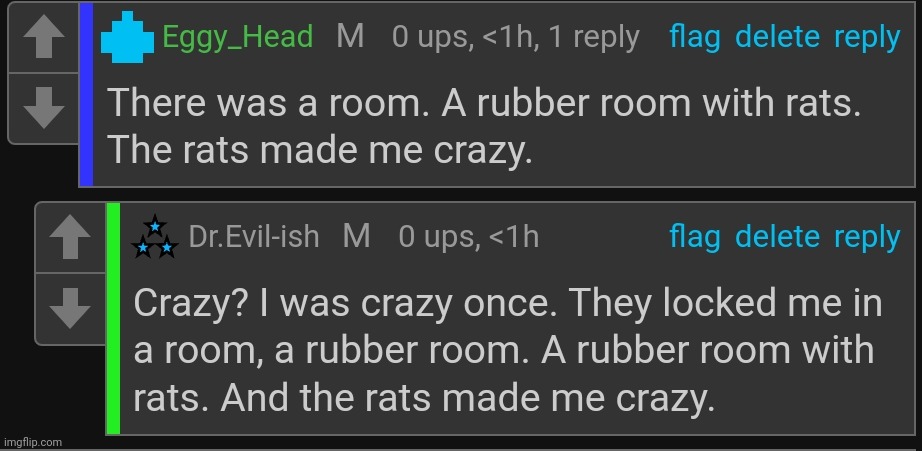This screenshot has height=451, width=922.
Task: Open the Eggy_Head user profile link
Action: 238,38
